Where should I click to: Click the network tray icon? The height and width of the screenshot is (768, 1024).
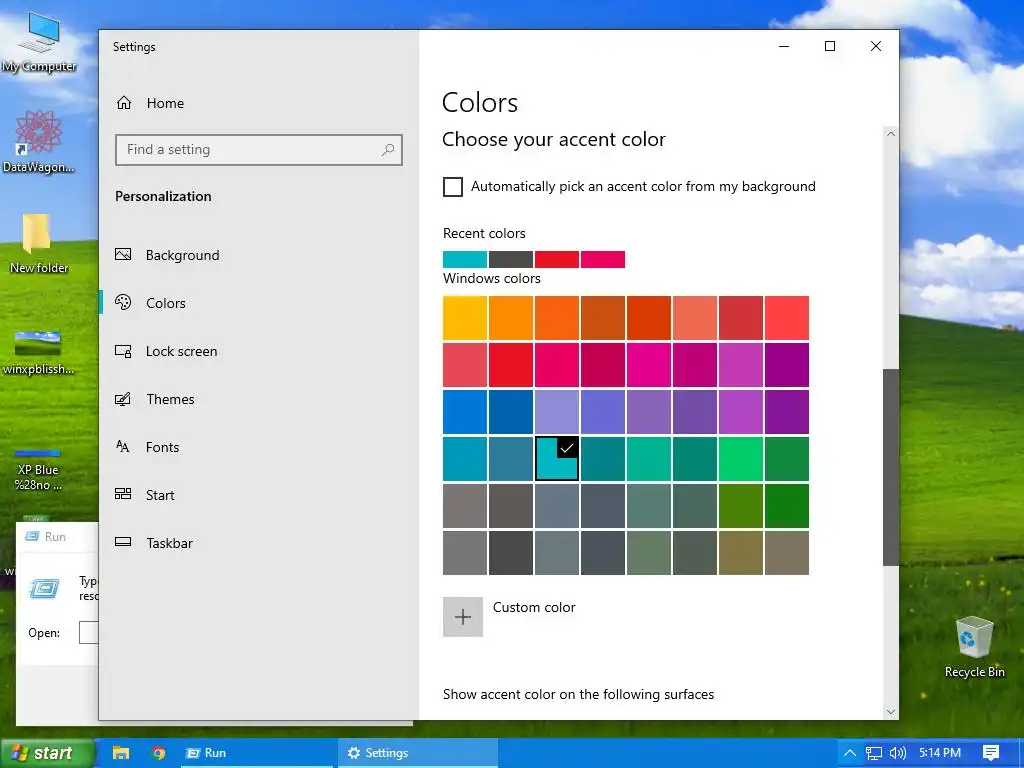click(874, 753)
